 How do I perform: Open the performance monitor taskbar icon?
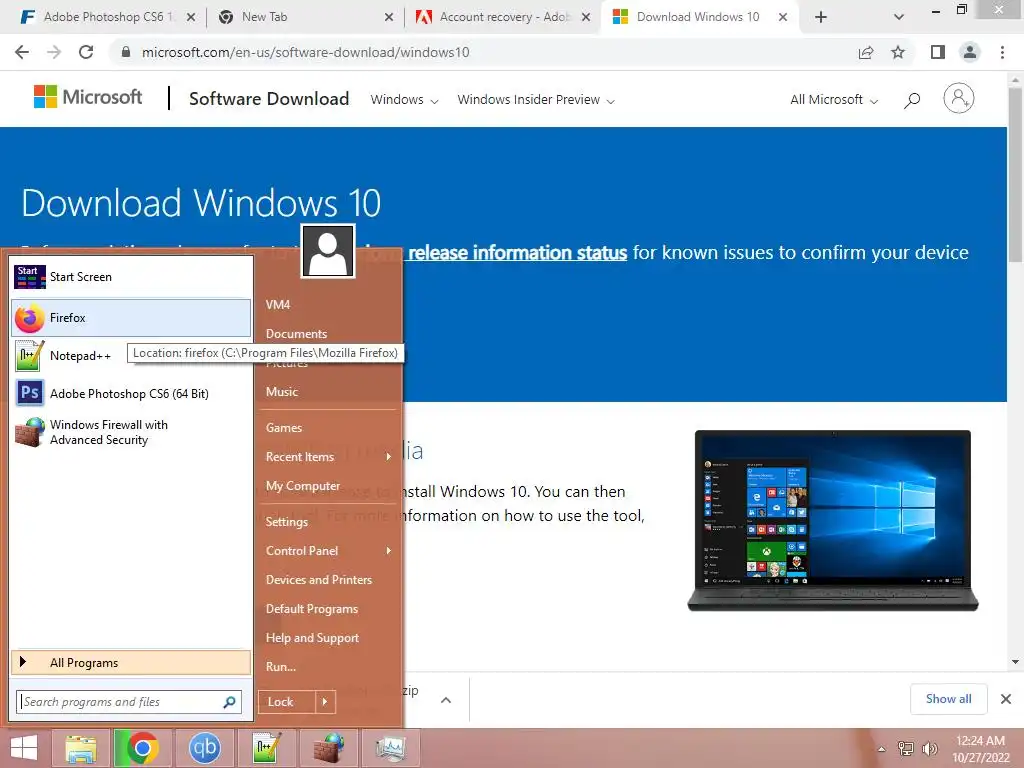pyautogui.click(x=391, y=748)
